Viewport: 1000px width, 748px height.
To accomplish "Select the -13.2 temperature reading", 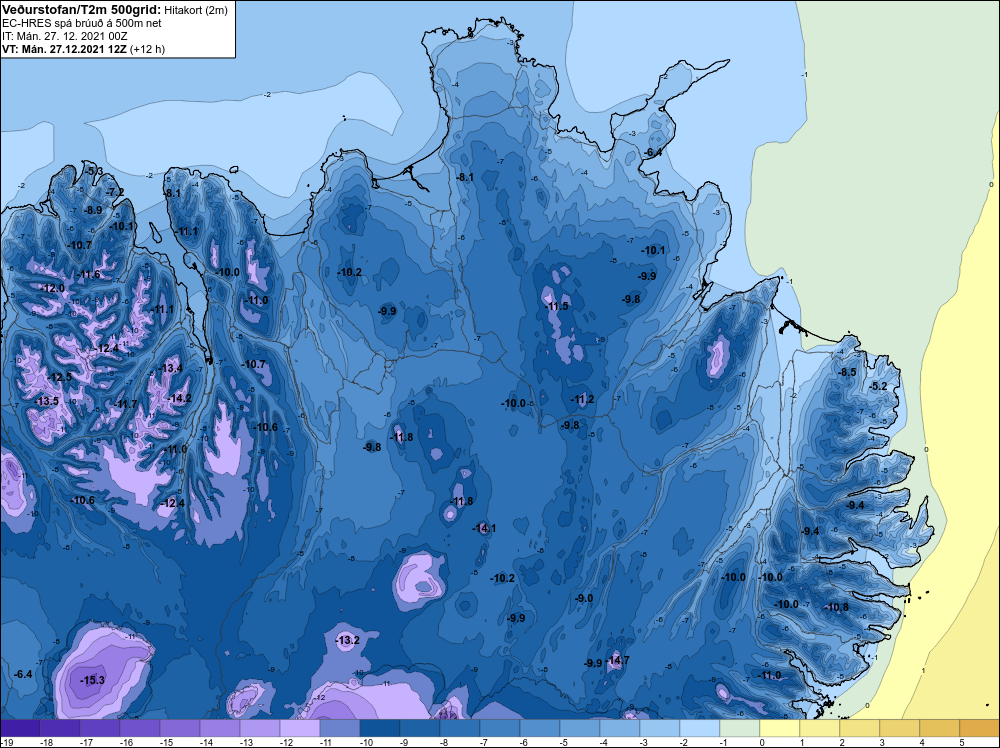I will pyautogui.click(x=348, y=640).
